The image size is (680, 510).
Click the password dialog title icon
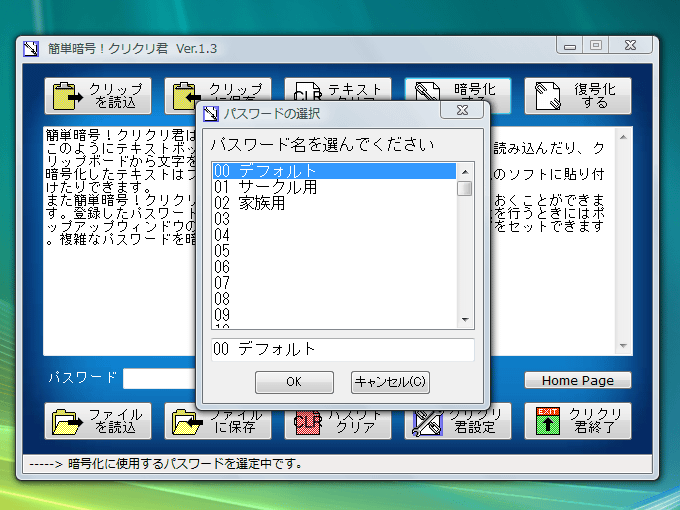pyautogui.click(x=211, y=114)
